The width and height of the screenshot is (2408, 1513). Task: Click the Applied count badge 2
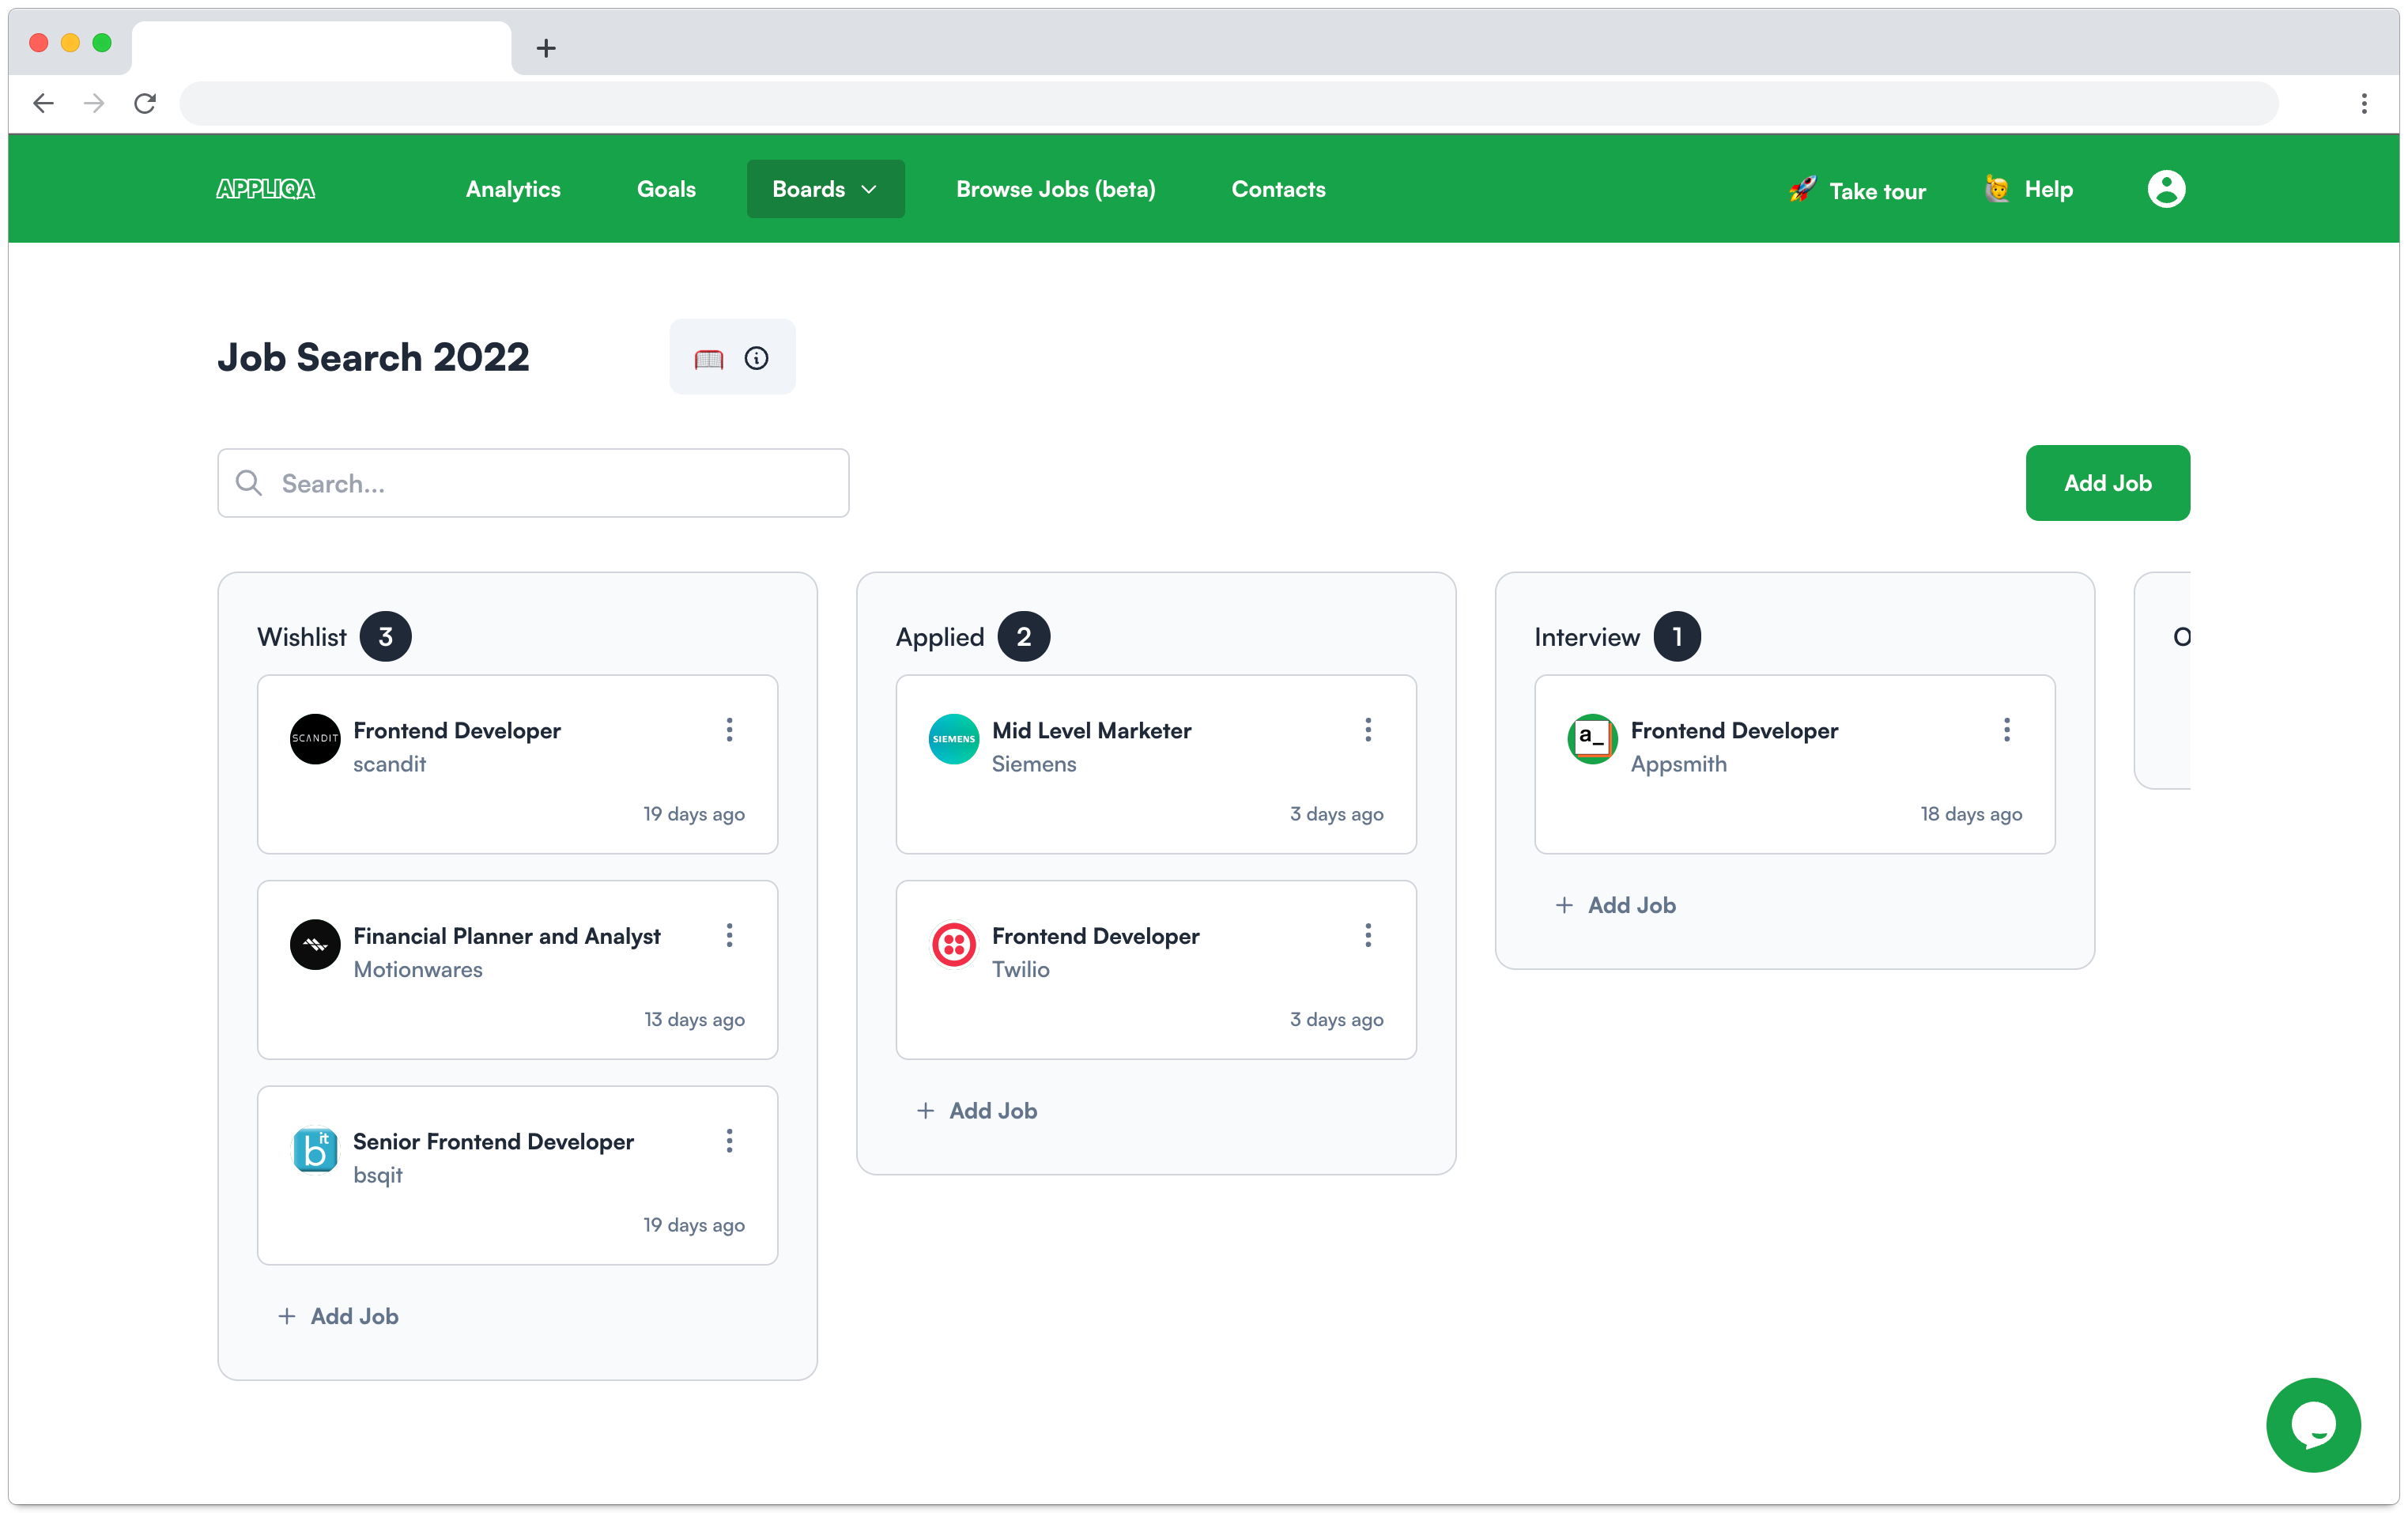1023,636
